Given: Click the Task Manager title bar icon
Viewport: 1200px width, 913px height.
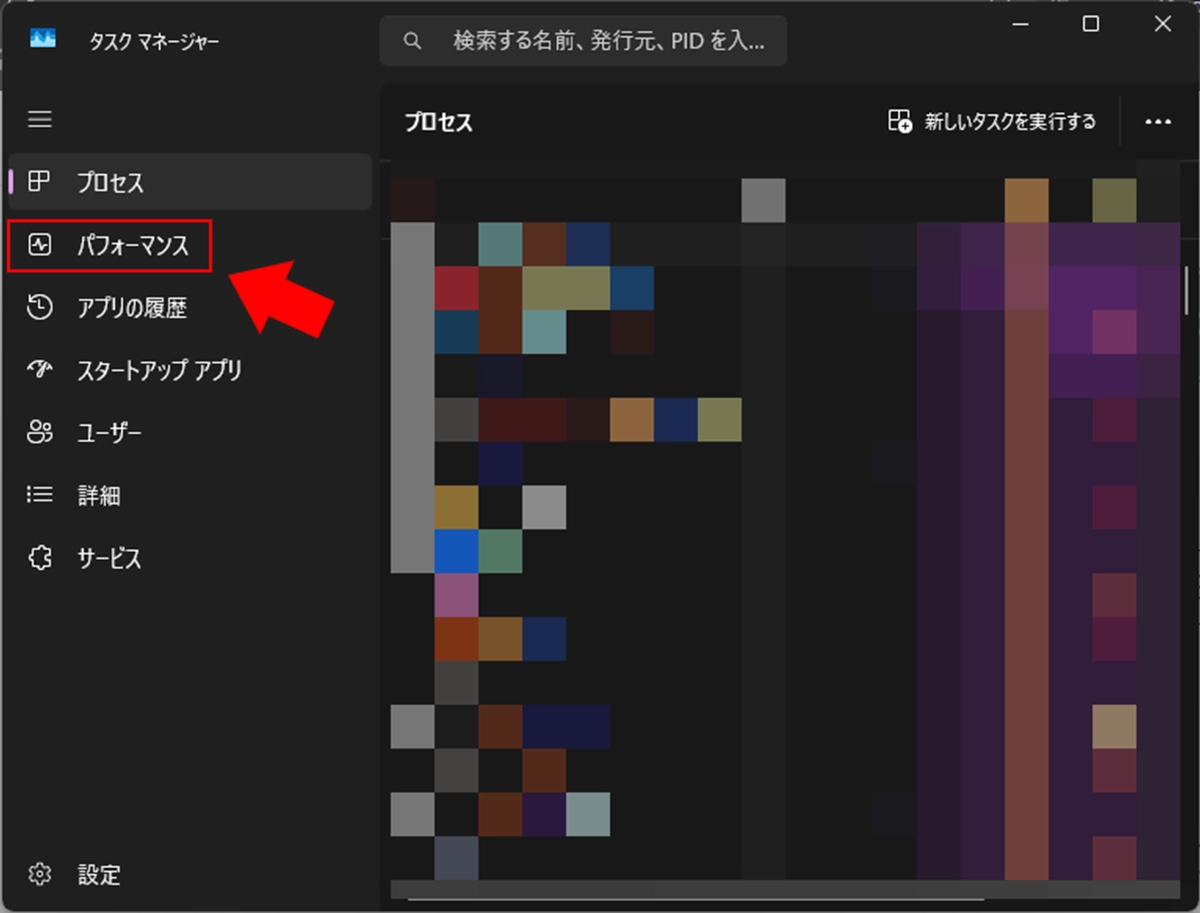Looking at the screenshot, I should (x=43, y=40).
